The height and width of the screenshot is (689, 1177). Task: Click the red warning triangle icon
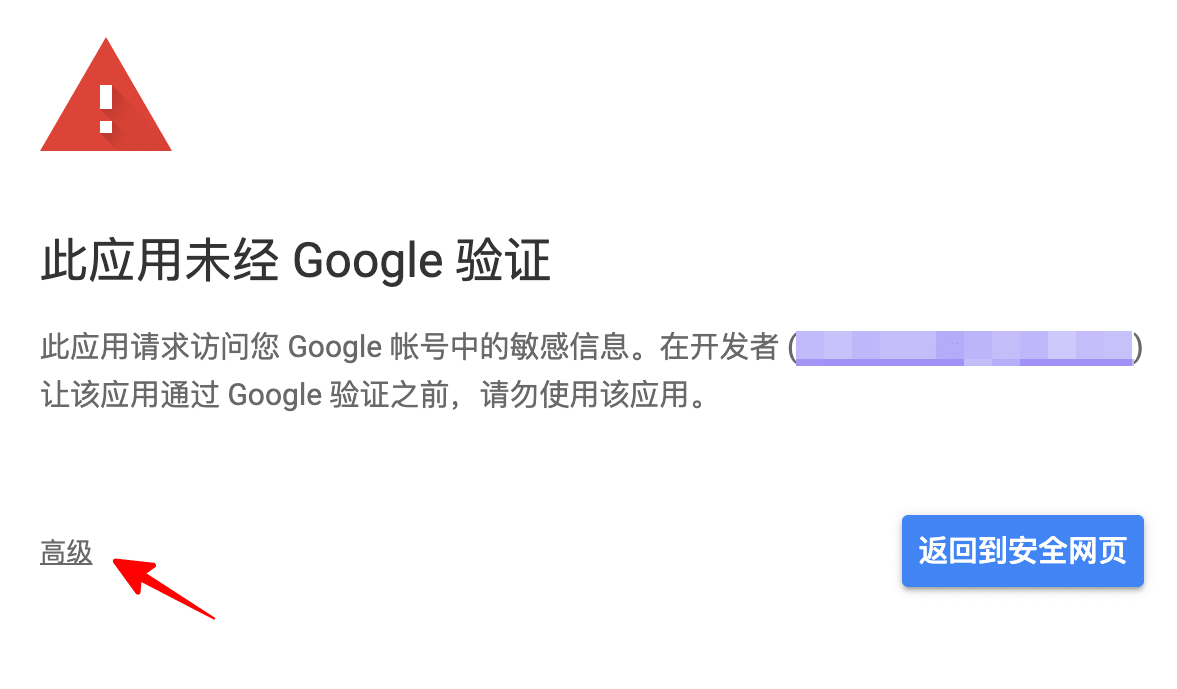pos(106,95)
